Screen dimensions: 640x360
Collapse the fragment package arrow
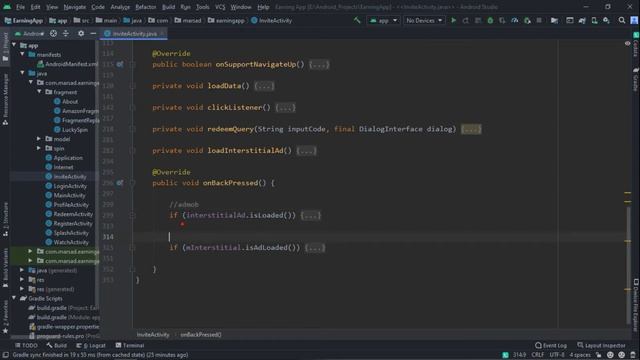pos(39,92)
